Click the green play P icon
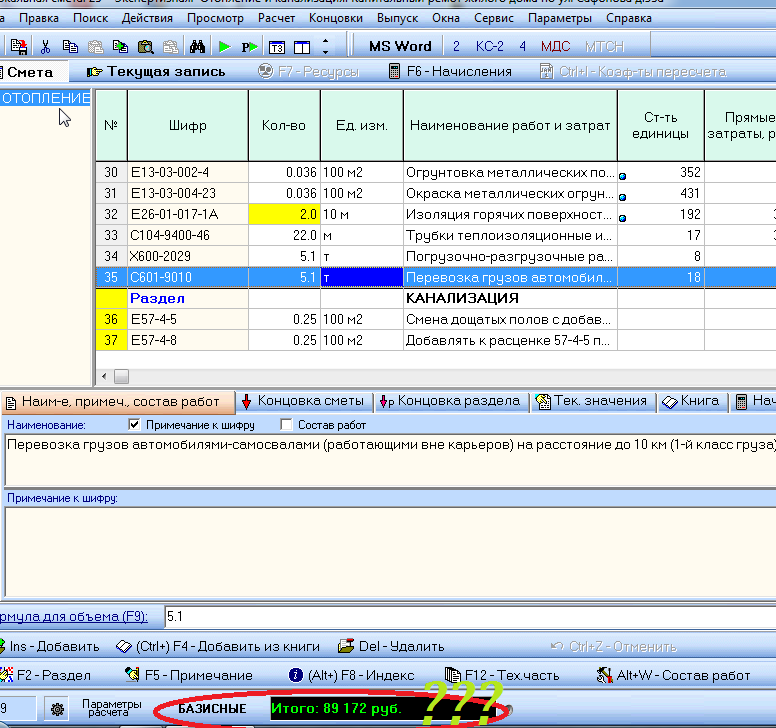776x728 pixels. (x=250, y=46)
